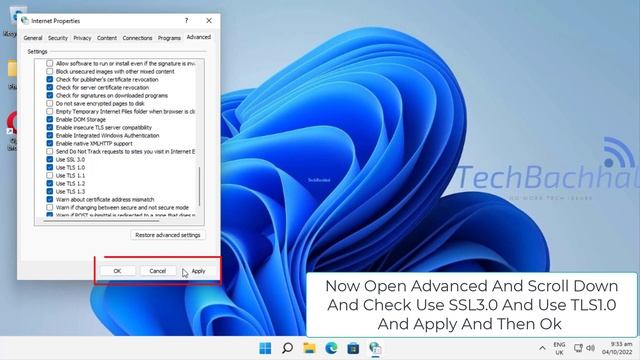The height and width of the screenshot is (360, 640).
Task: Toggle Use TLS 1.2 checkbox
Action: (x=50, y=183)
